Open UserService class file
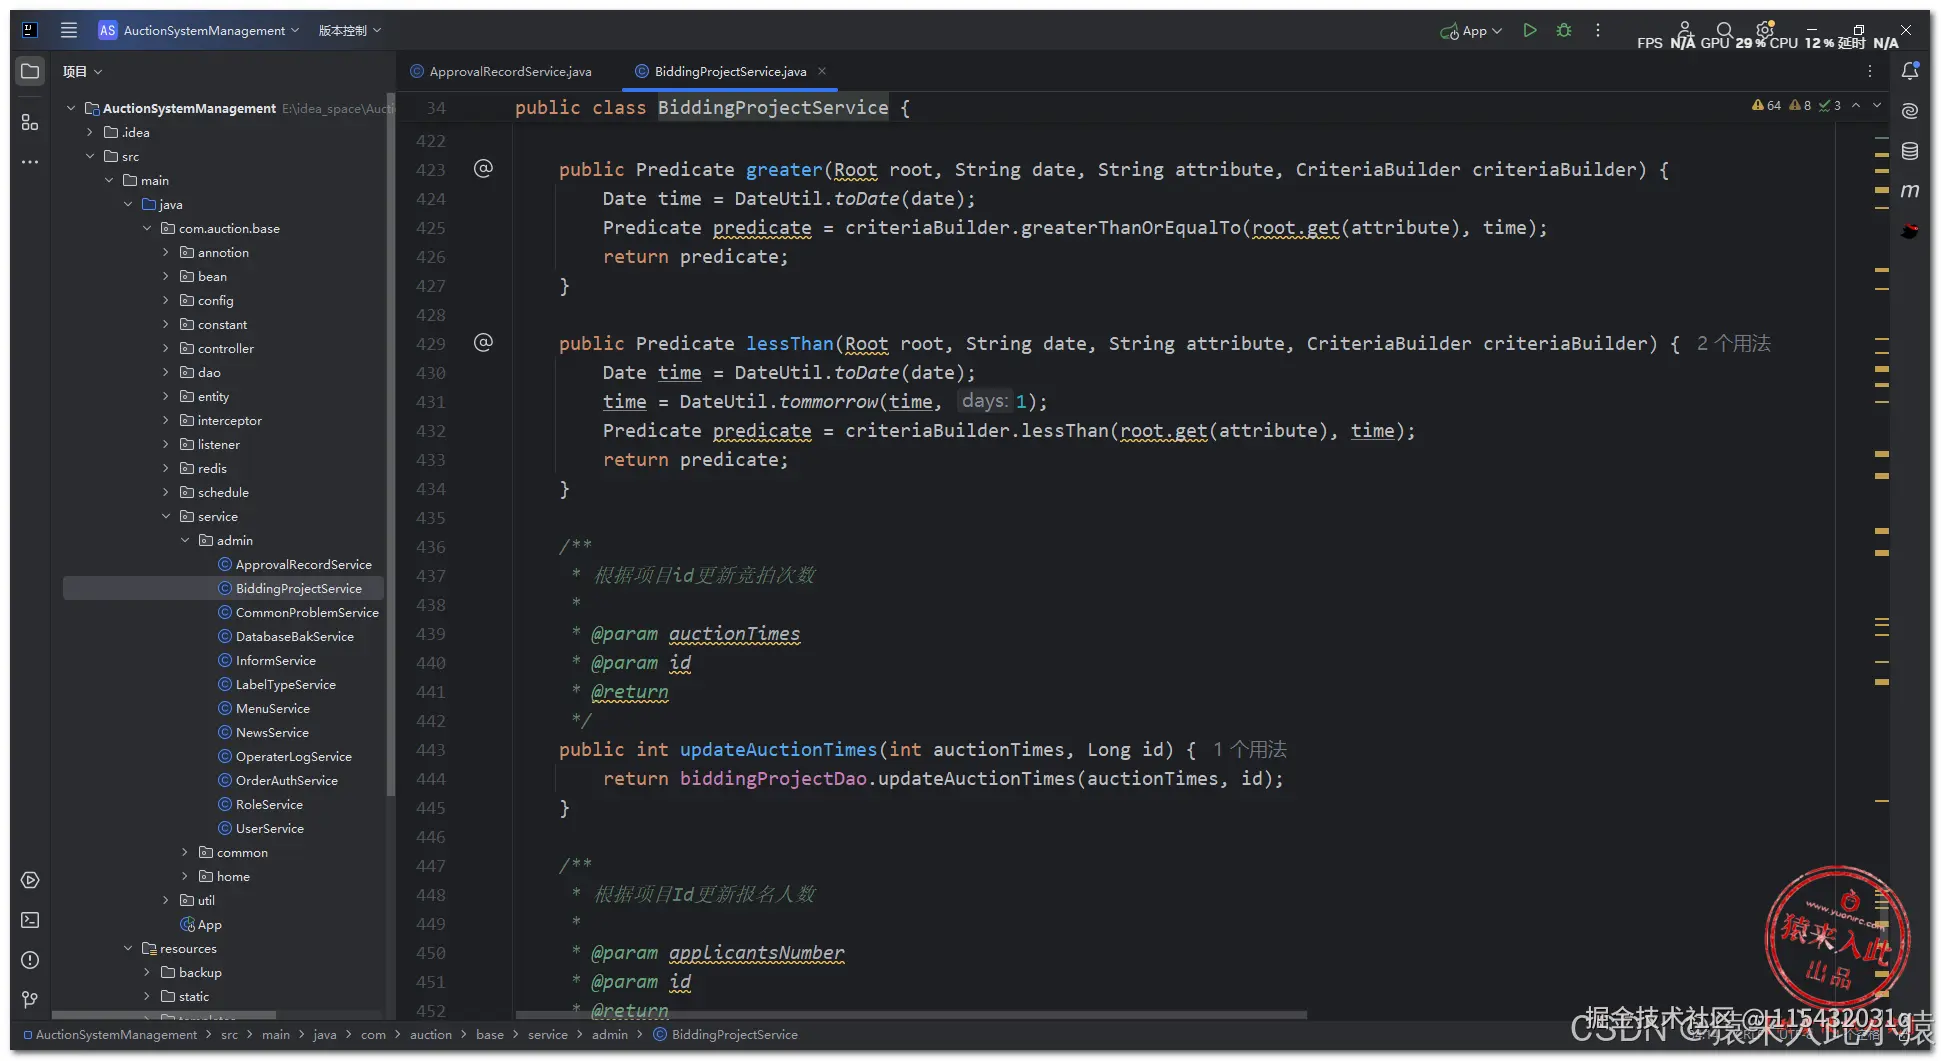Image resolution: width=1941 pixels, height=1061 pixels. pyautogui.click(x=269, y=828)
